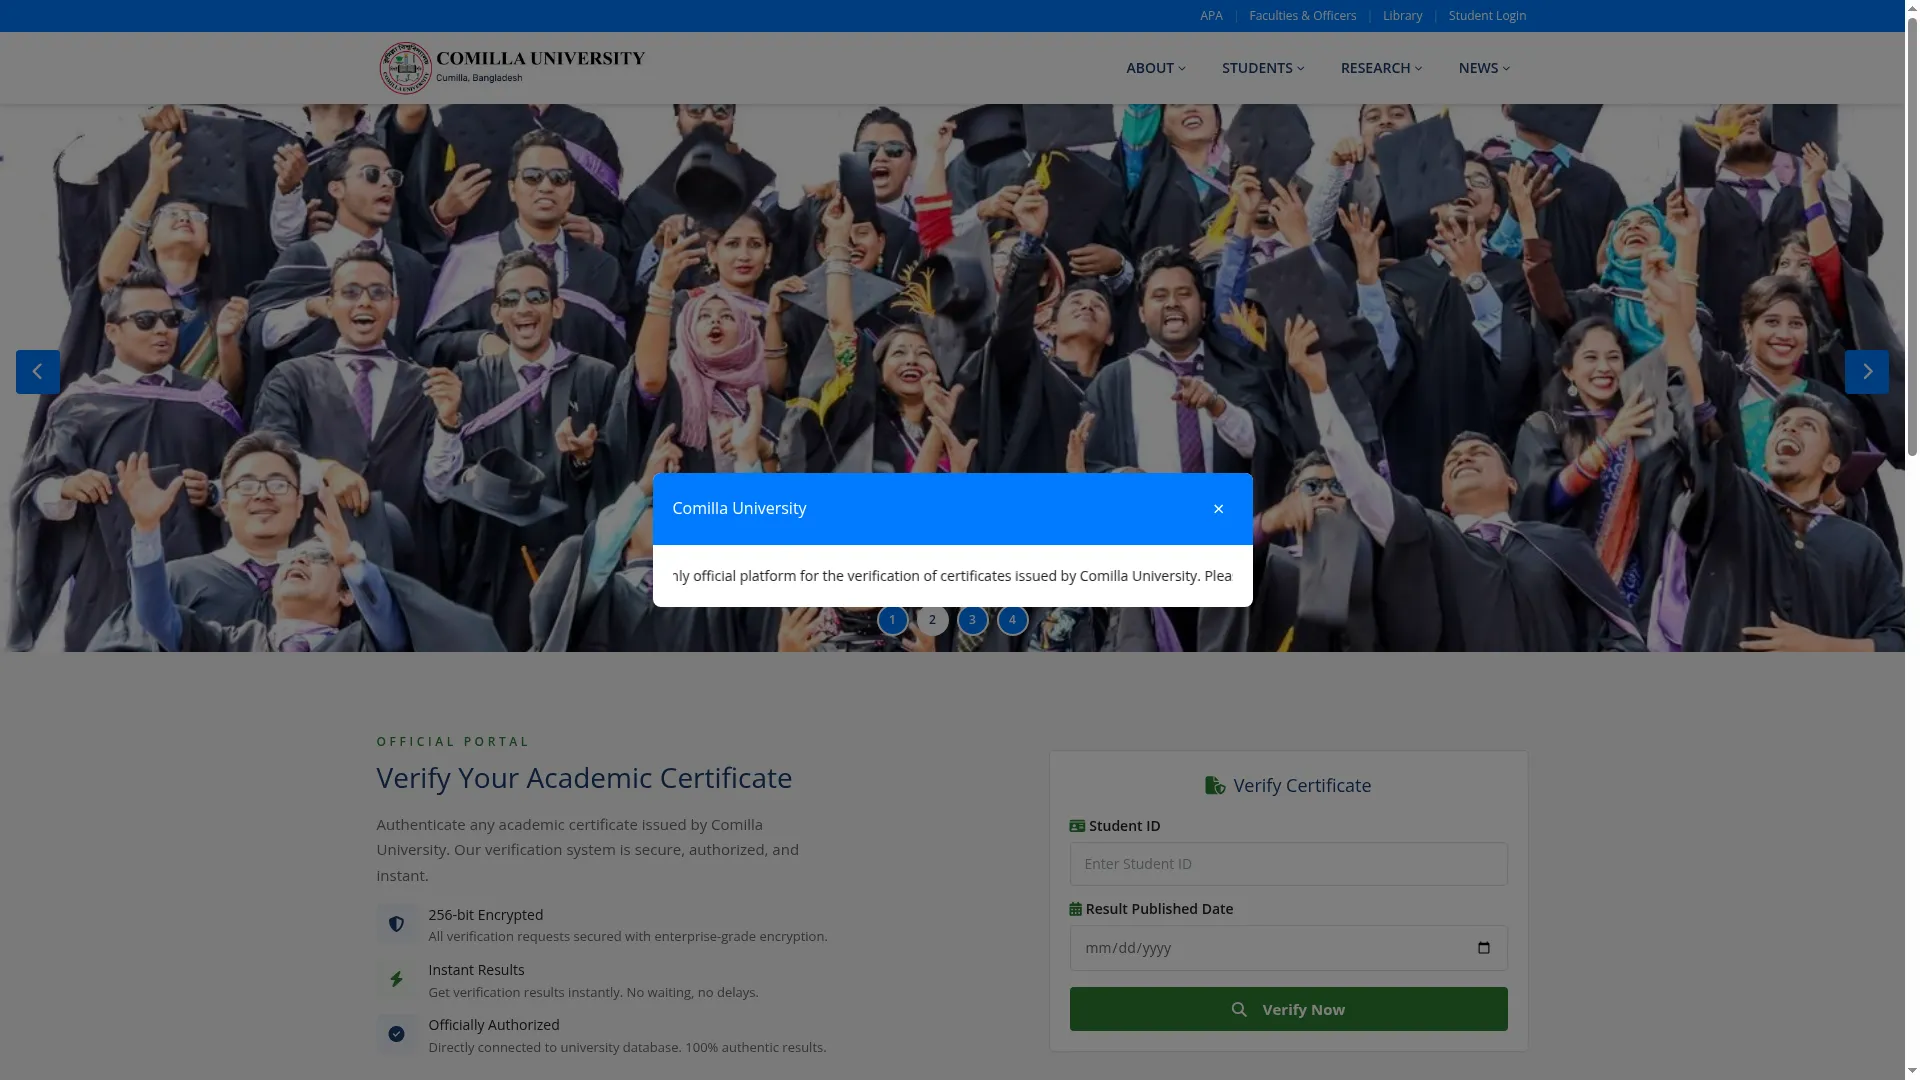Image resolution: width=1920 pixels, height=1080 pixels.
Task: Close the Comilla University popup
Action: tap(1218, 509)
